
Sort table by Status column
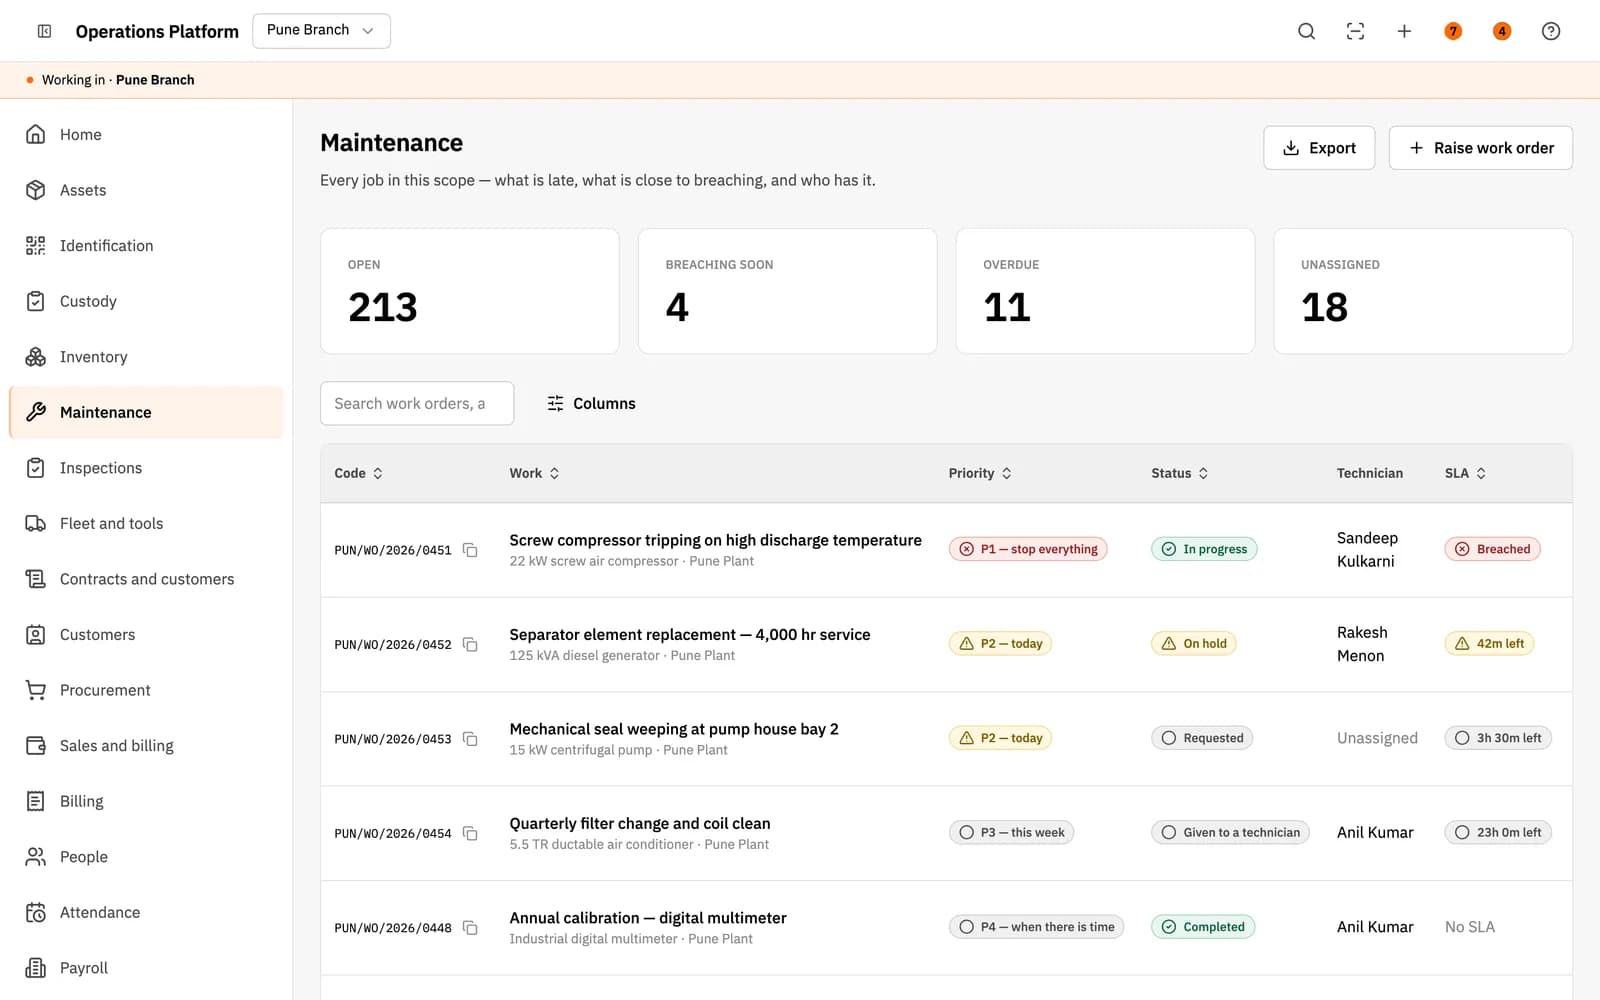tap(1180, 473)
